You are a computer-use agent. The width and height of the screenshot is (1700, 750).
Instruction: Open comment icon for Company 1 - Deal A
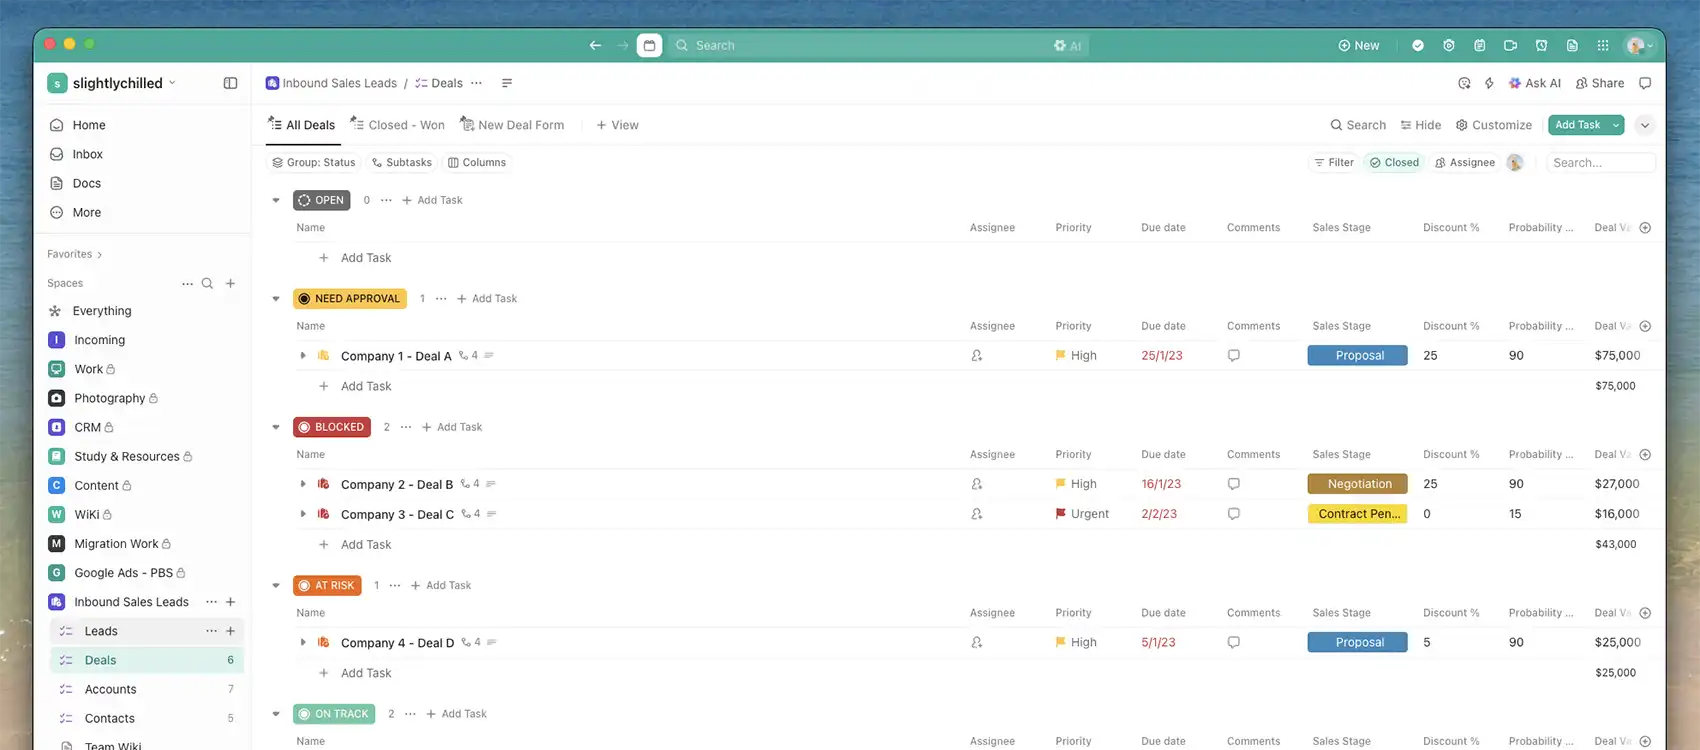click(x=1234, y=356)
